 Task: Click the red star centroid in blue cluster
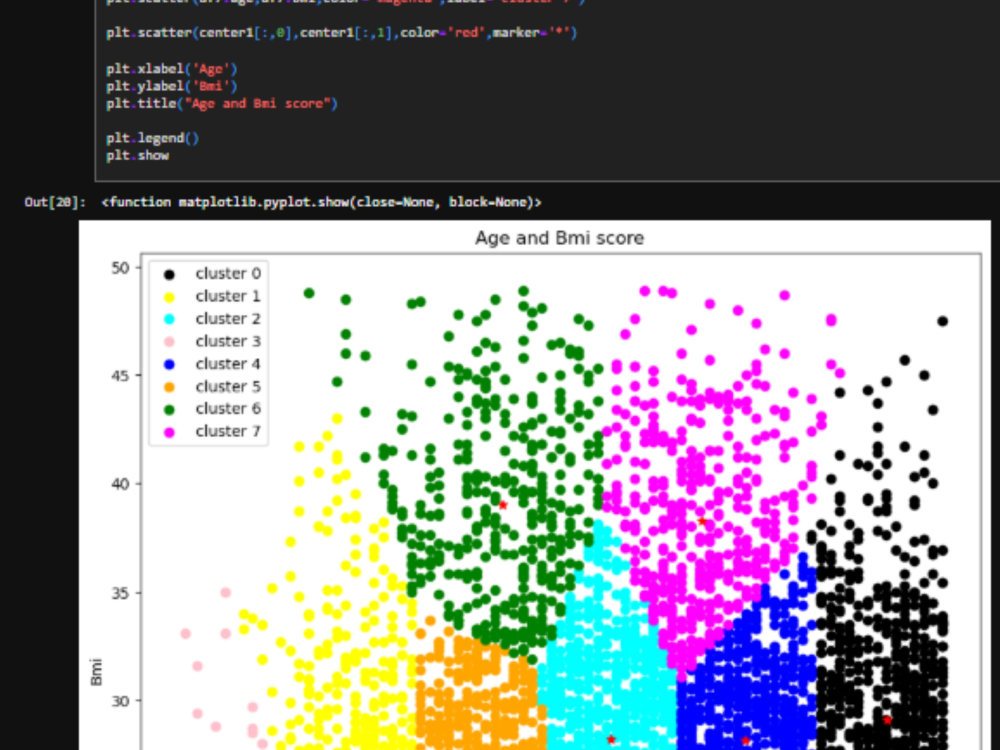746,741
